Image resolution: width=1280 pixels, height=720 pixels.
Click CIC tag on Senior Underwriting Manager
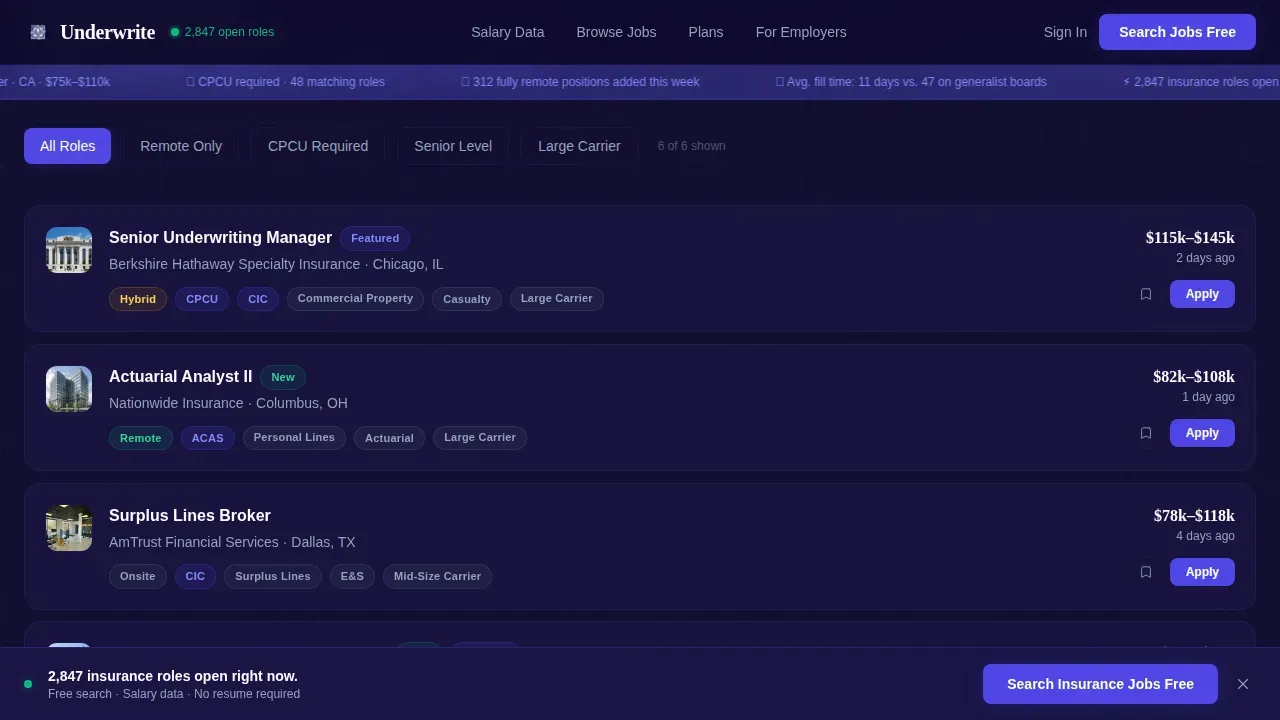[x=258, y=299]
